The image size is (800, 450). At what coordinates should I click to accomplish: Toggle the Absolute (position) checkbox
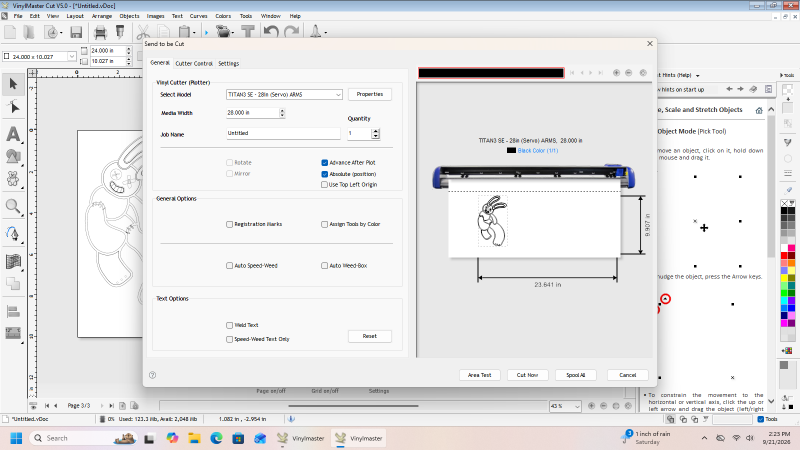(x=324, y=174)
